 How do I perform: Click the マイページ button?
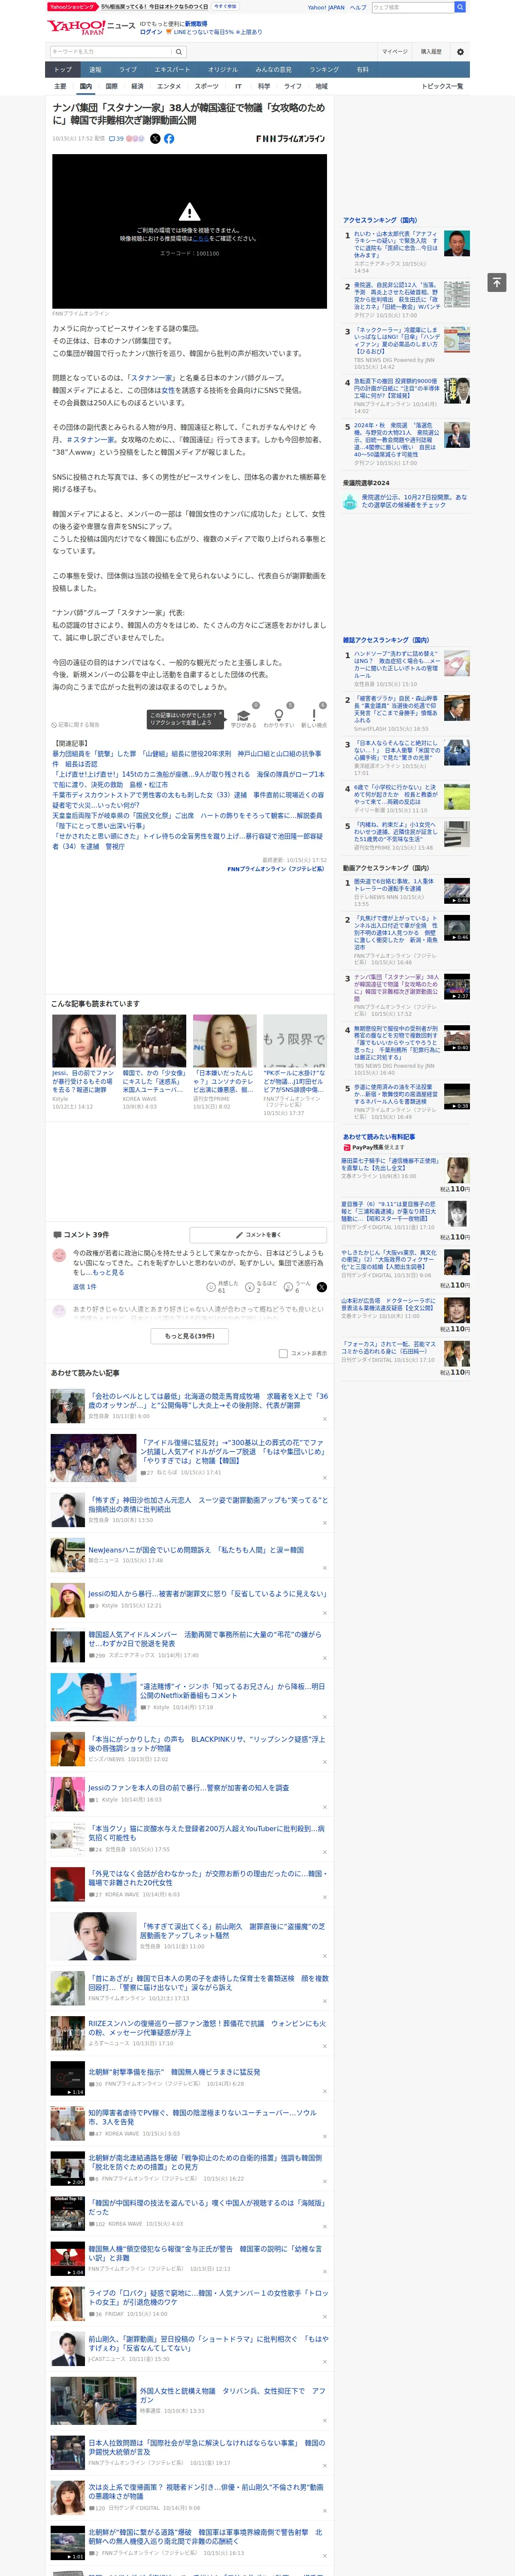[394, 52]
